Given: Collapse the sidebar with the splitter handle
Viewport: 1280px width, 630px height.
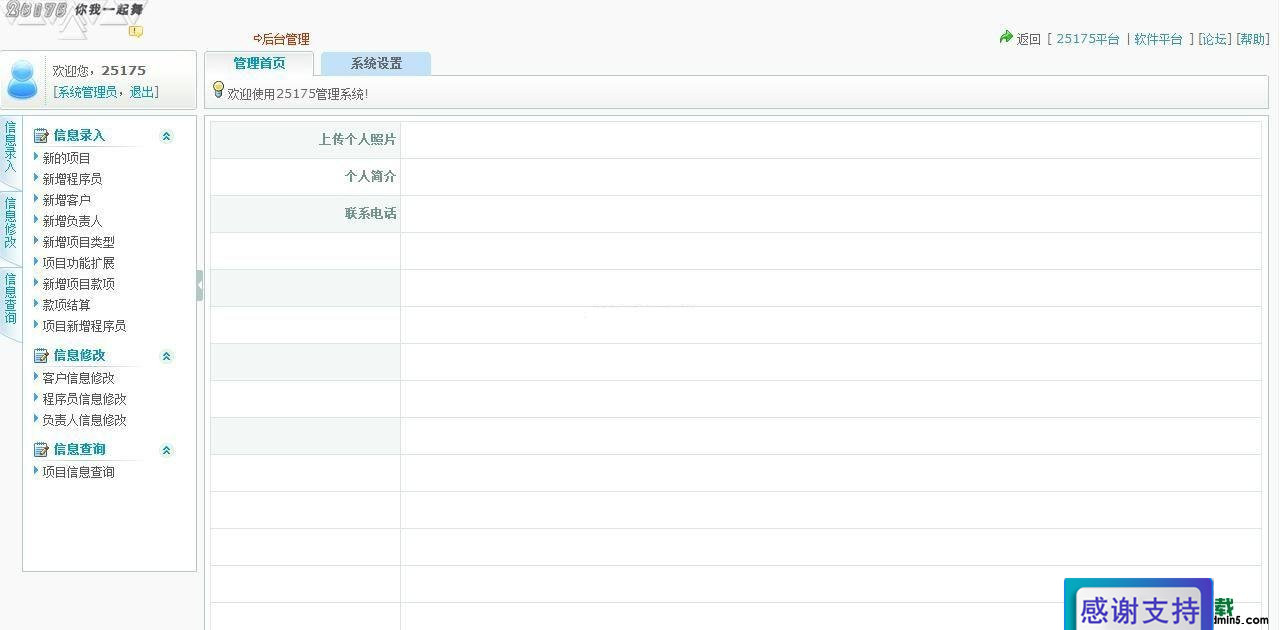Looking at the screenshot, I should pos(200,285).
